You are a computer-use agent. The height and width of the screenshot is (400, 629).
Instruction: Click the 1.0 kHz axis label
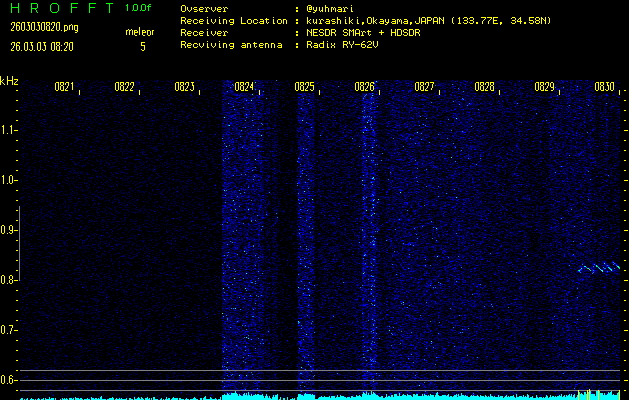(x=7, y=180)
